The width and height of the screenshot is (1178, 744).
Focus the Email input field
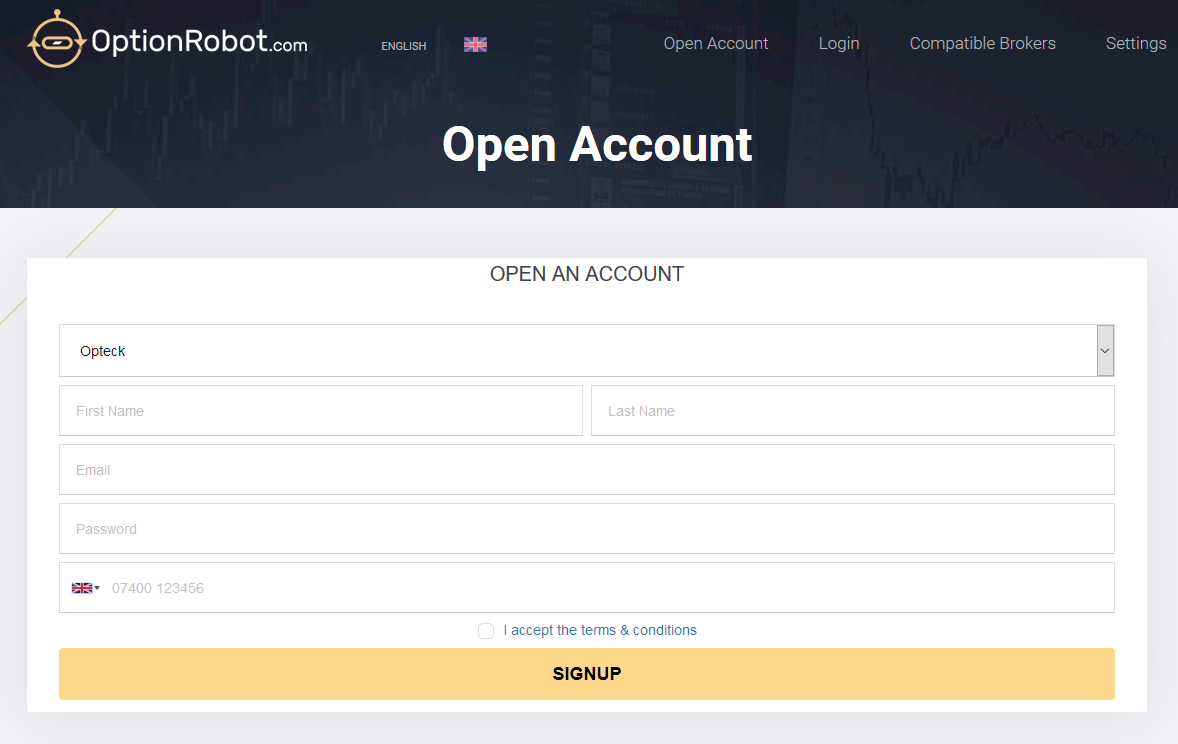click(x=587, y=470)
